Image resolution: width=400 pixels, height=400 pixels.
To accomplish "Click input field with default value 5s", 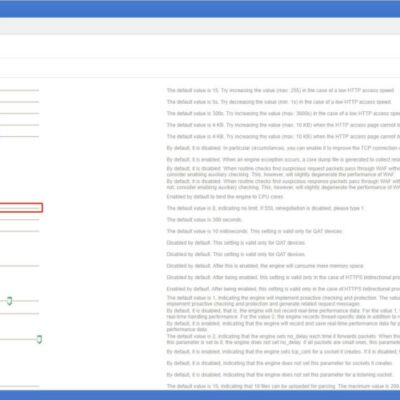I will [x=19, y=102].
